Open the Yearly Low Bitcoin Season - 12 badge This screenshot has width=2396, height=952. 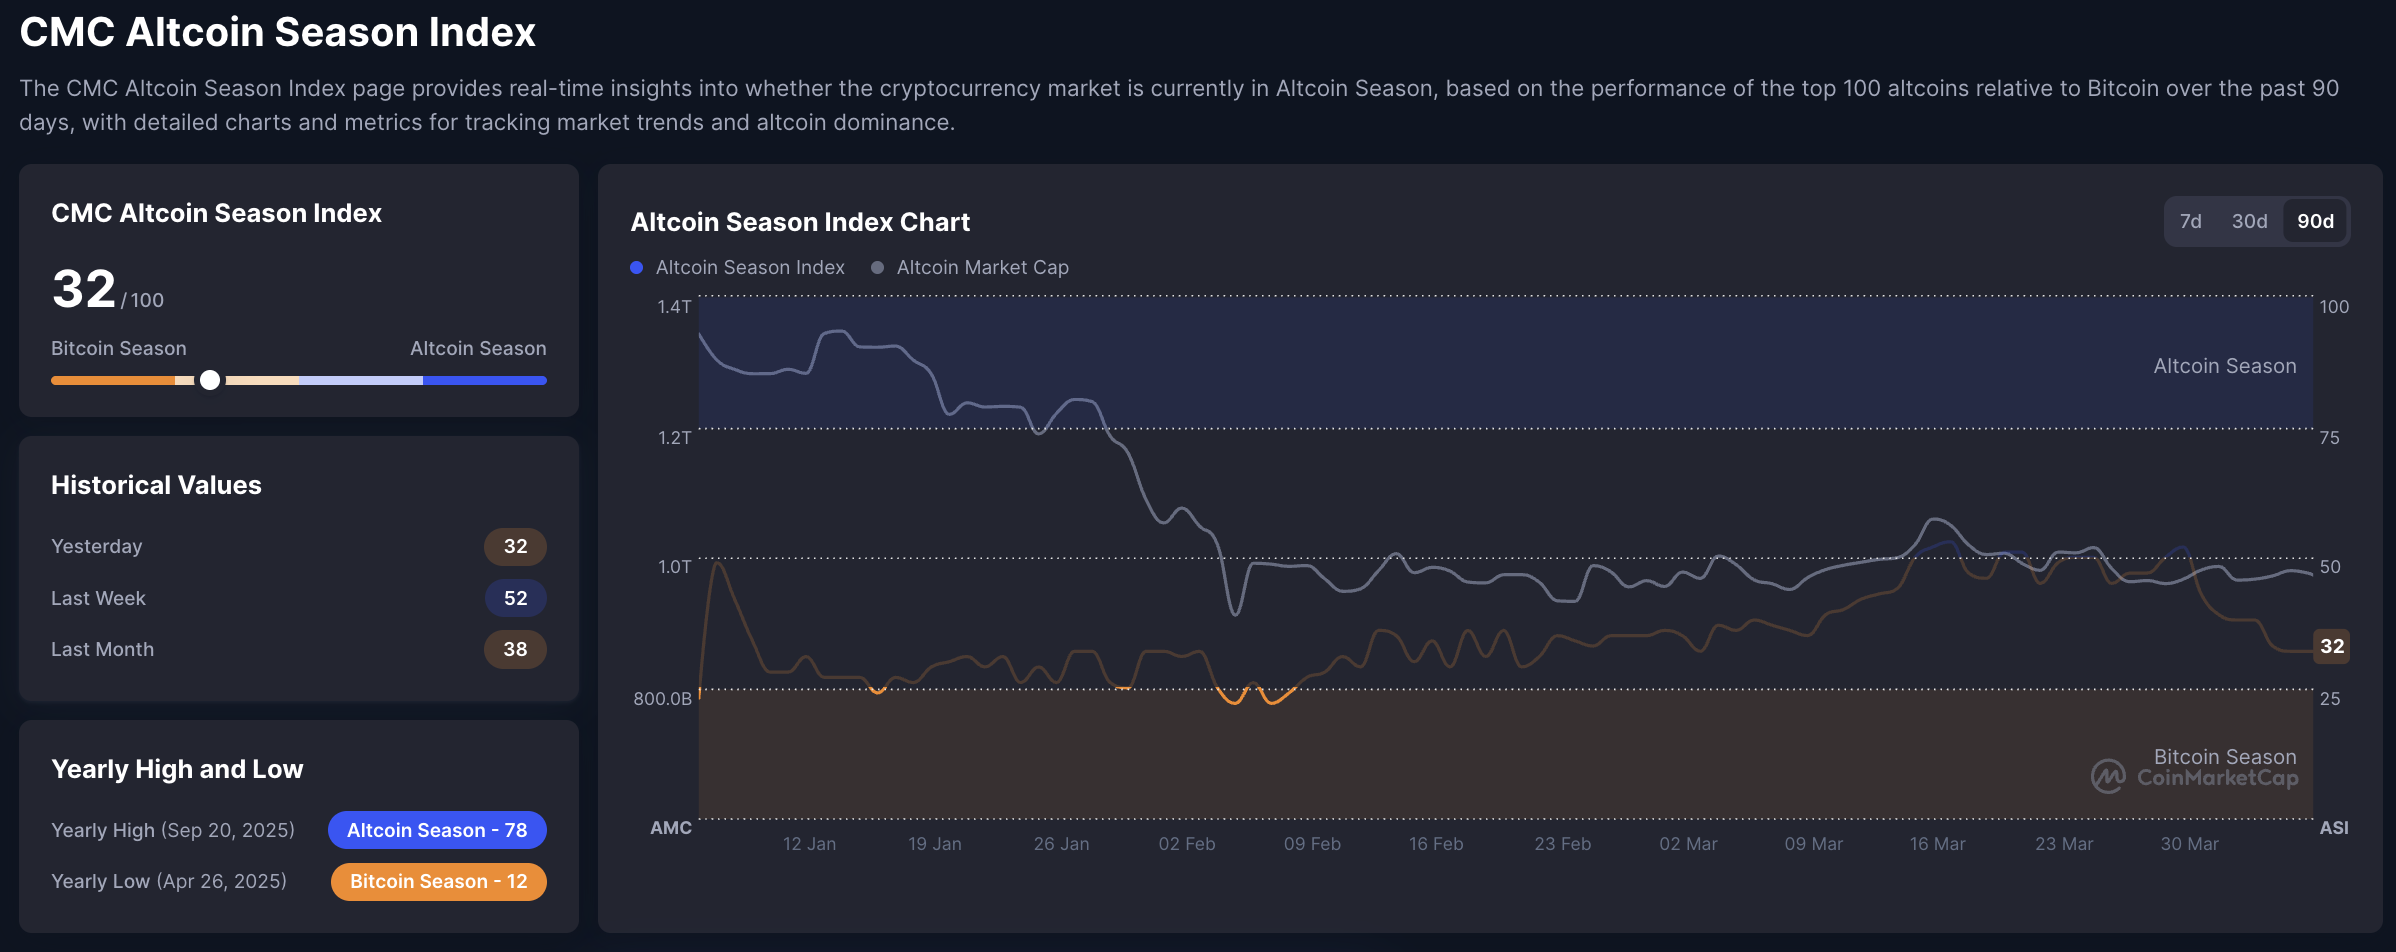click(438, 881)
